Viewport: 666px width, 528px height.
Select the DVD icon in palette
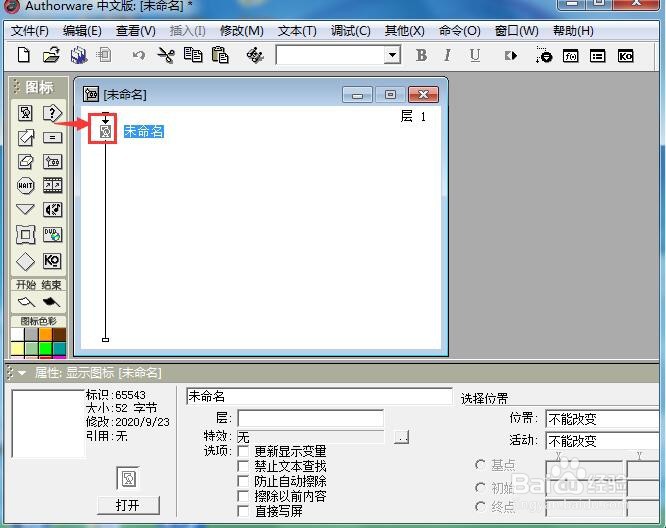click(x=53, y=234)
